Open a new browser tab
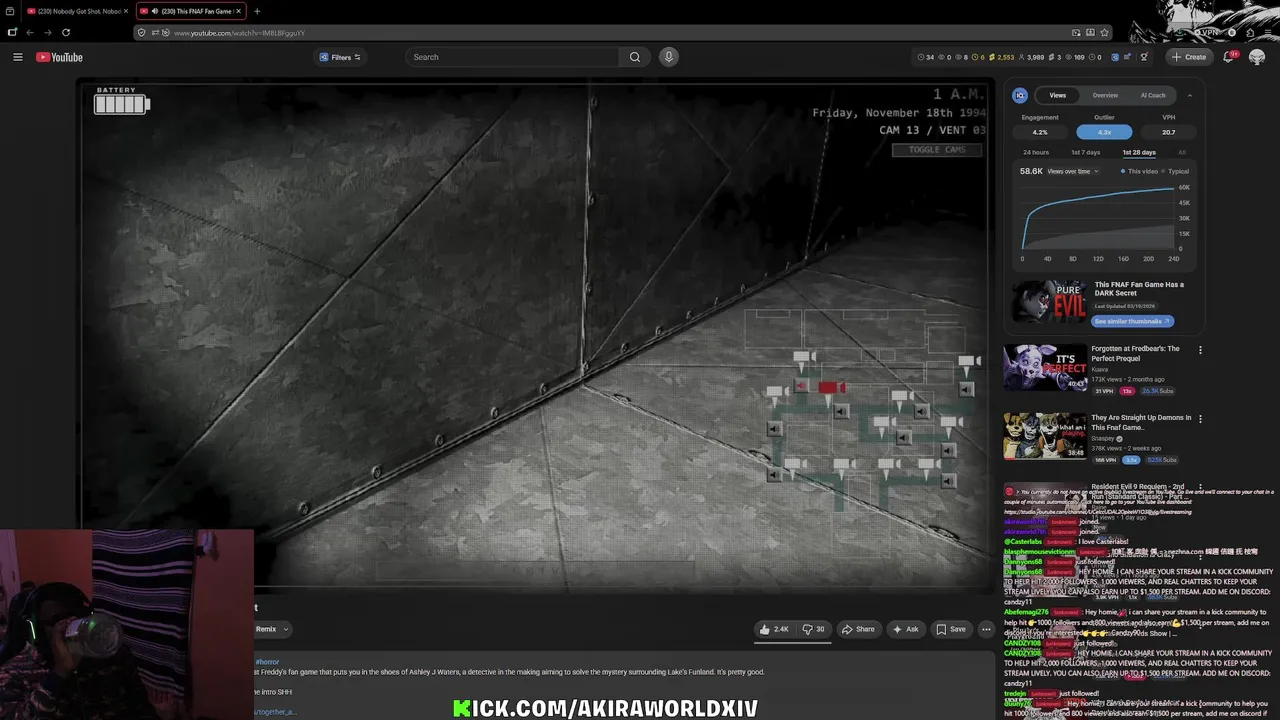 click(257, 11)
